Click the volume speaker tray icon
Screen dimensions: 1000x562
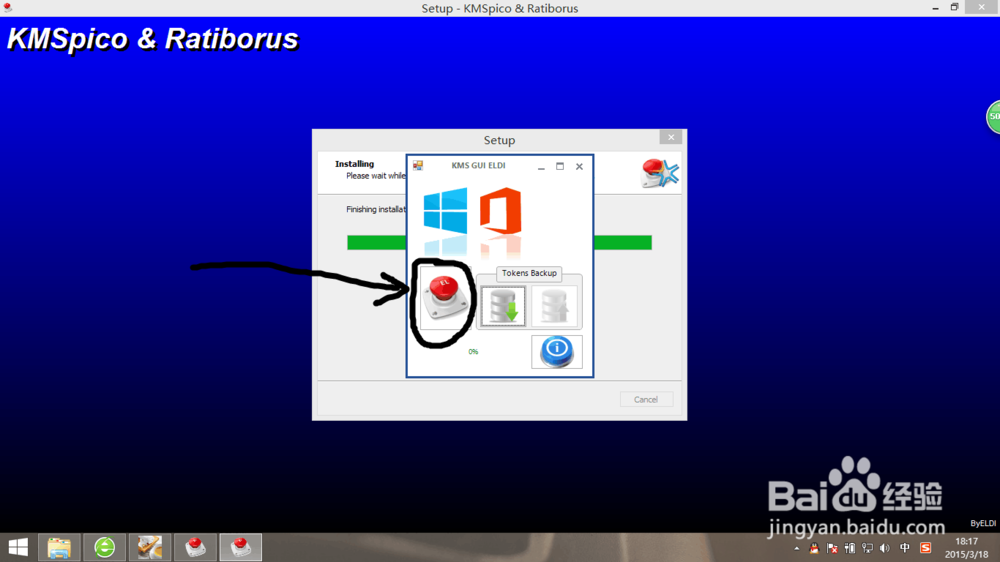pyautogui.click(x=885, y=548)
